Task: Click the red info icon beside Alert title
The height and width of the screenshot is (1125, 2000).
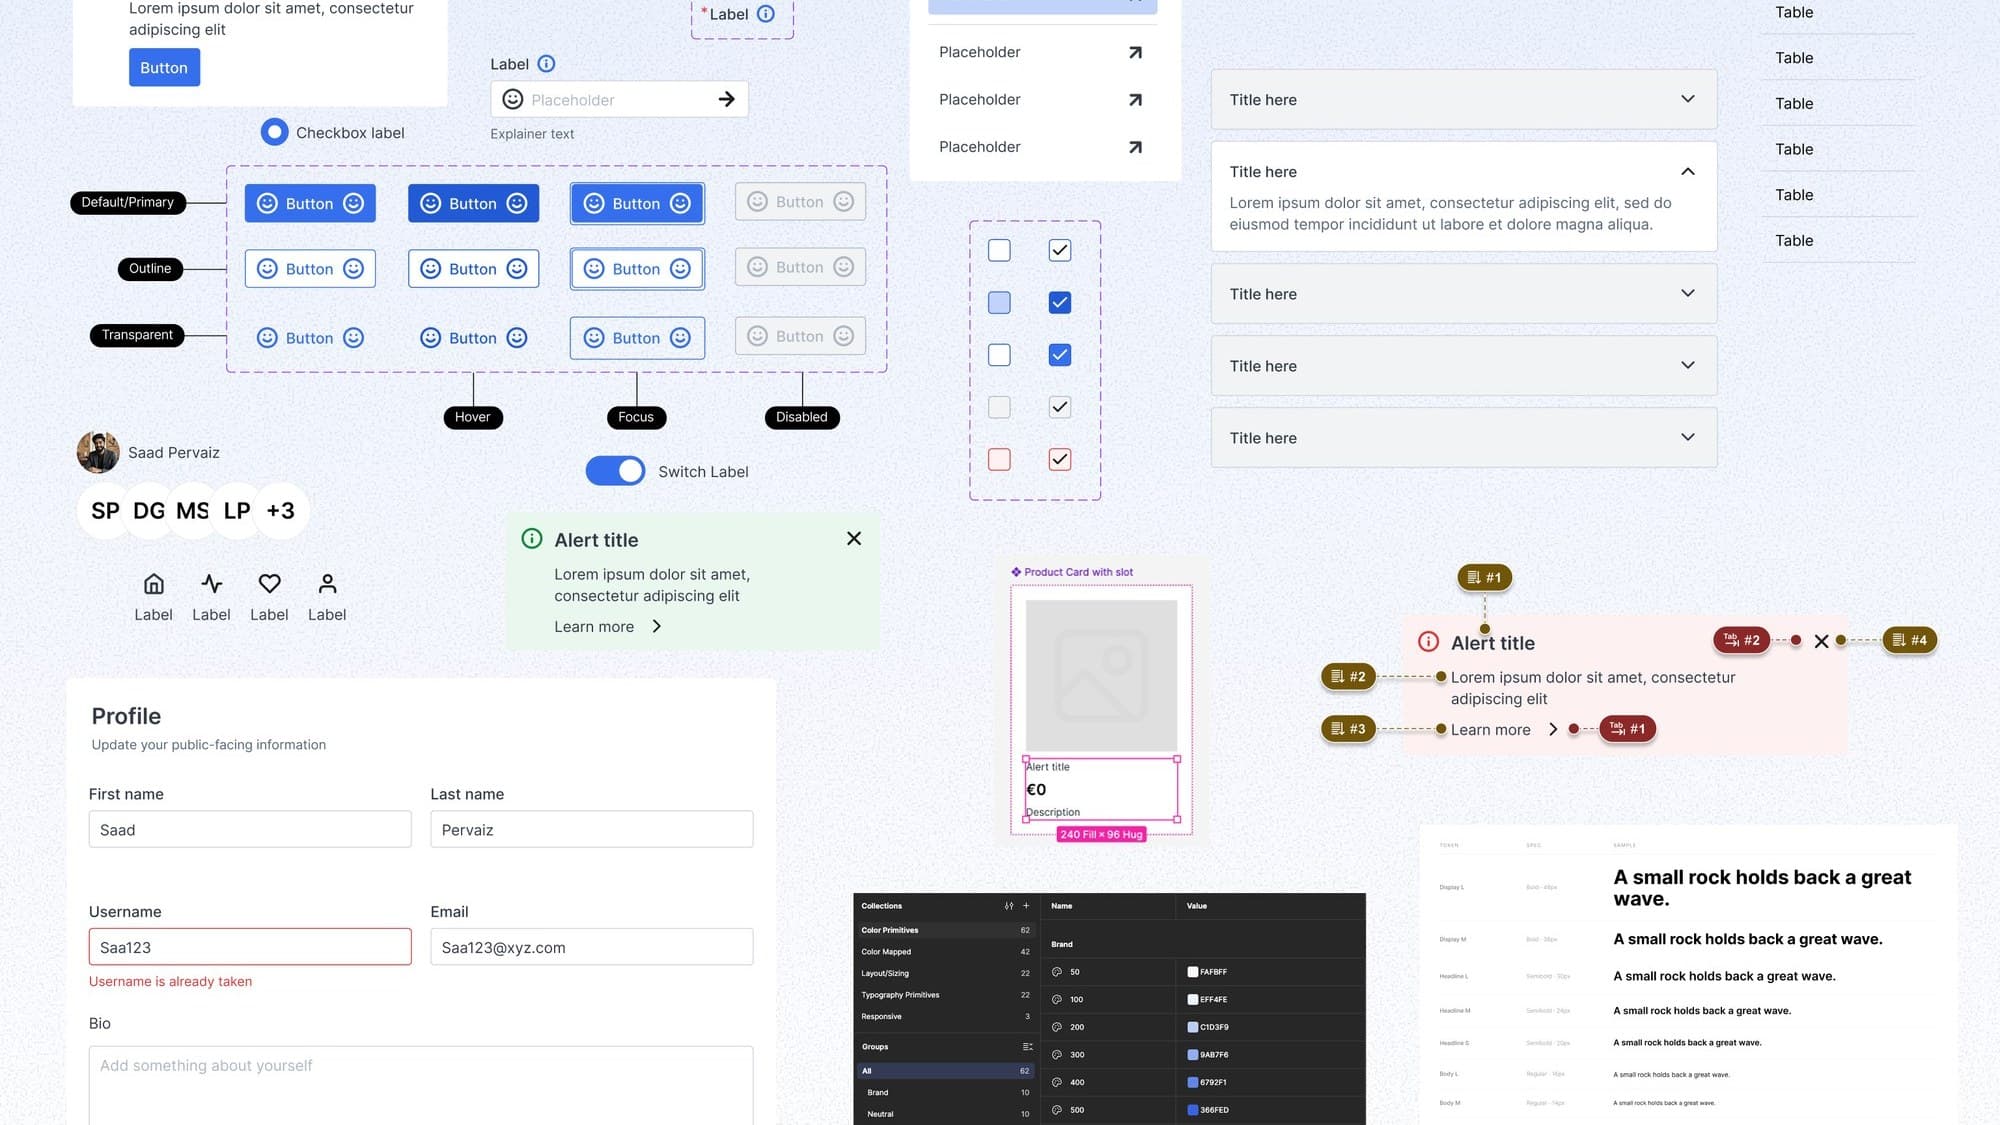Action: point(1428,642)
